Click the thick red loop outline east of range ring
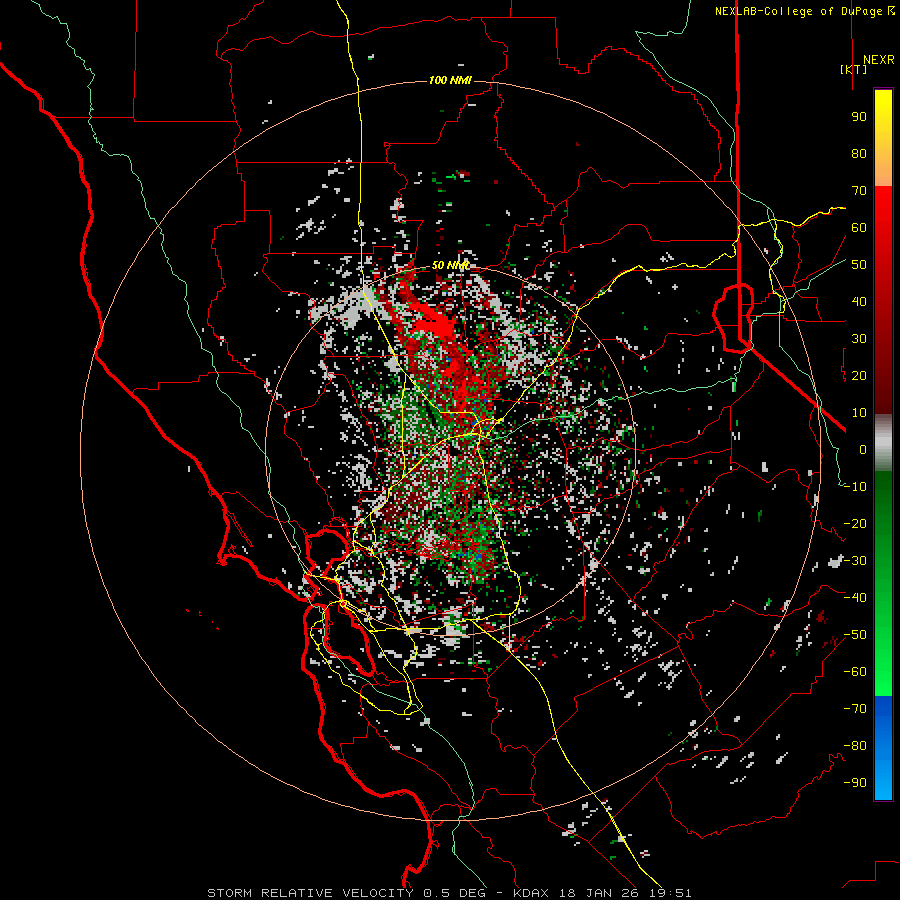 tap(733, 317)
